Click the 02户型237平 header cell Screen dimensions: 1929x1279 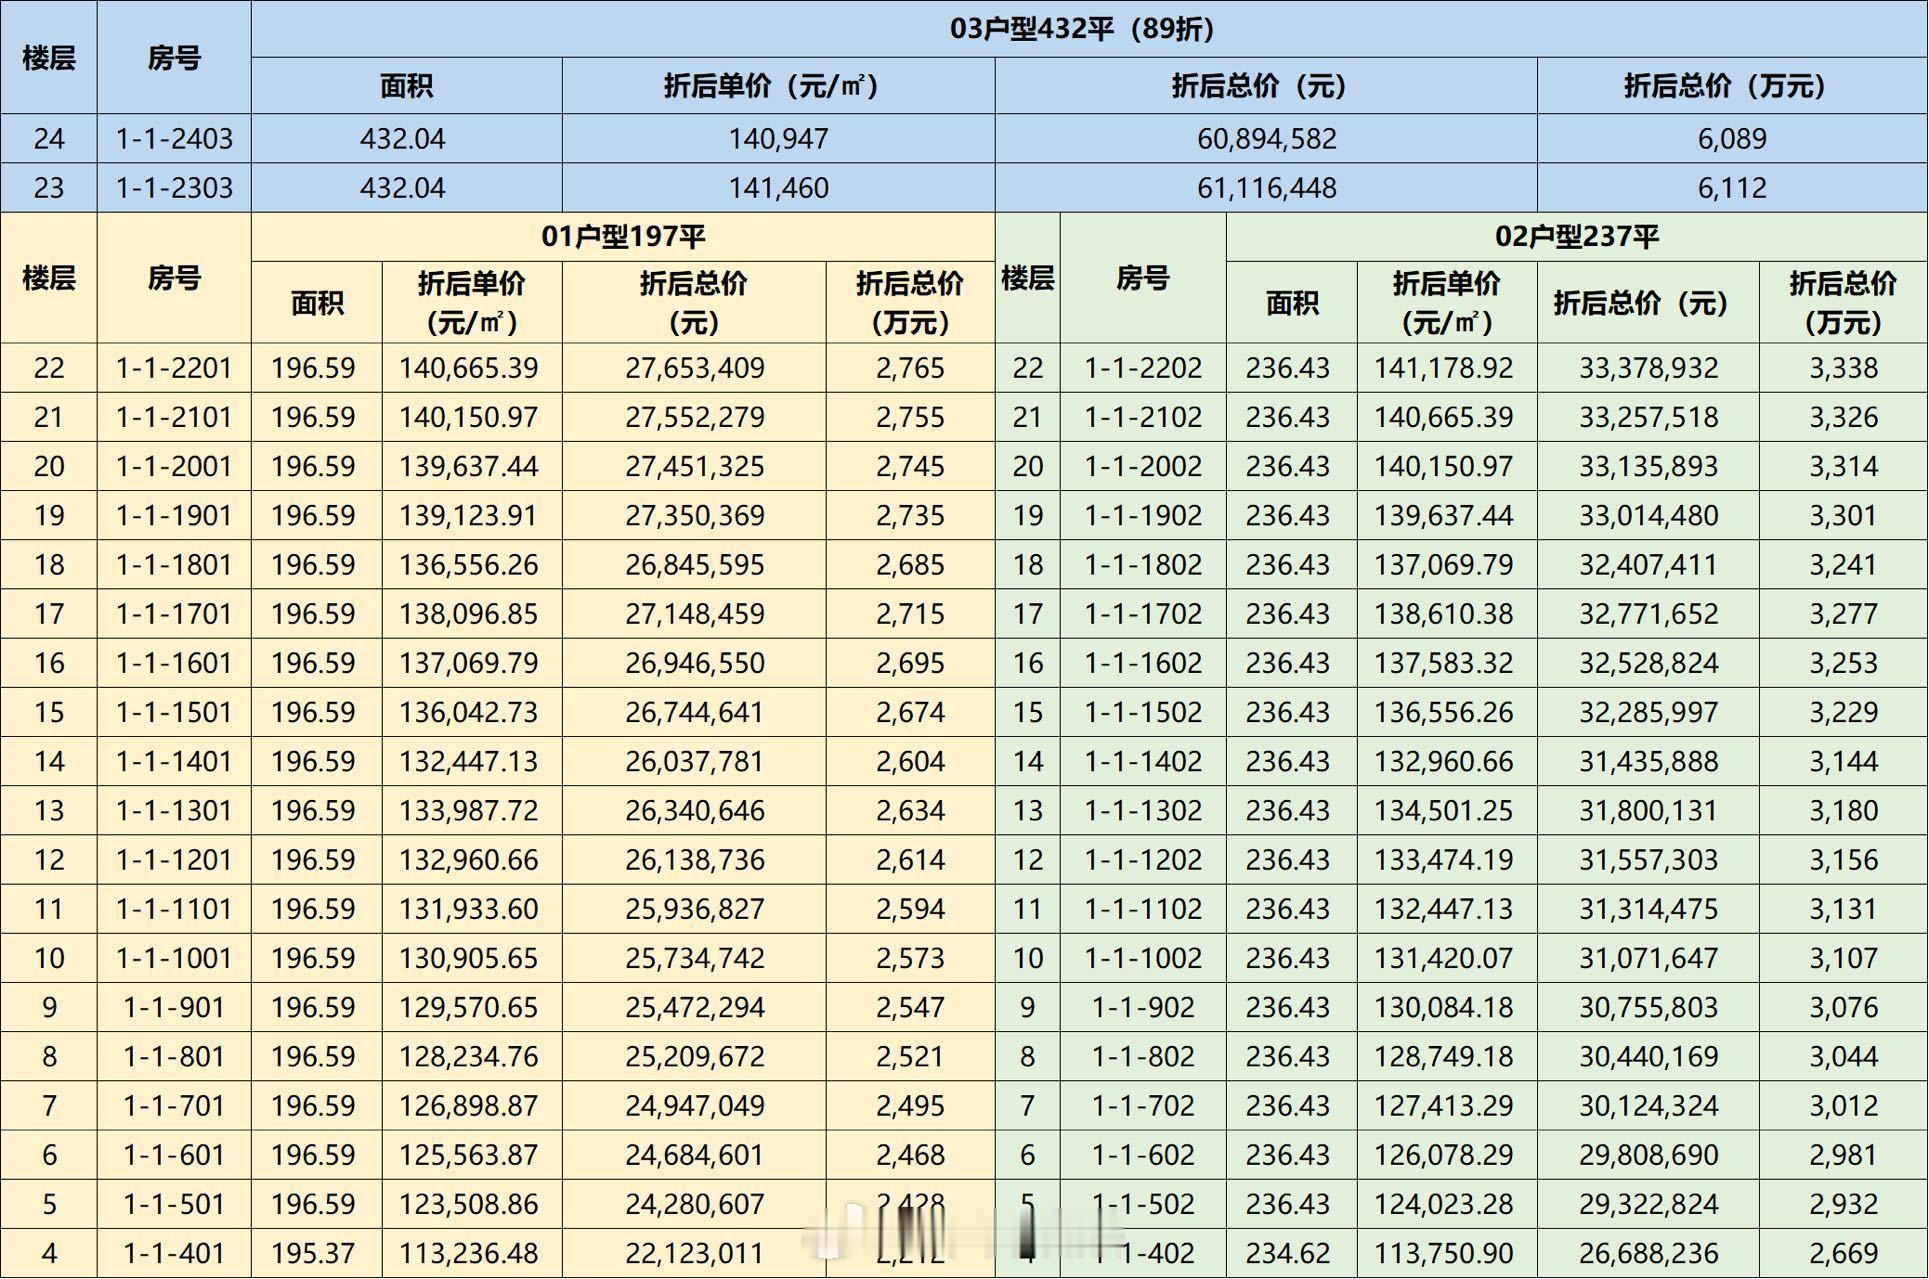tap(1576, 236)
